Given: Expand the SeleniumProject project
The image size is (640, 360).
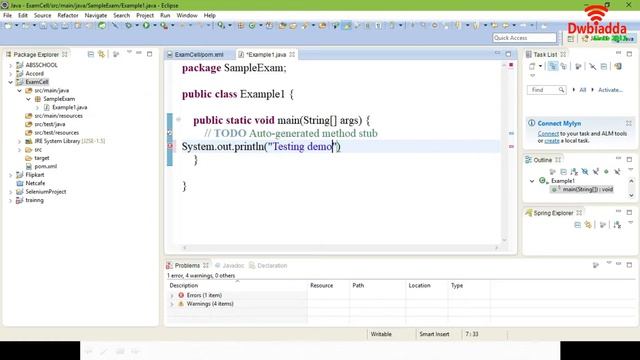Looking at the screenshot, I should click(x=11, y=192).
